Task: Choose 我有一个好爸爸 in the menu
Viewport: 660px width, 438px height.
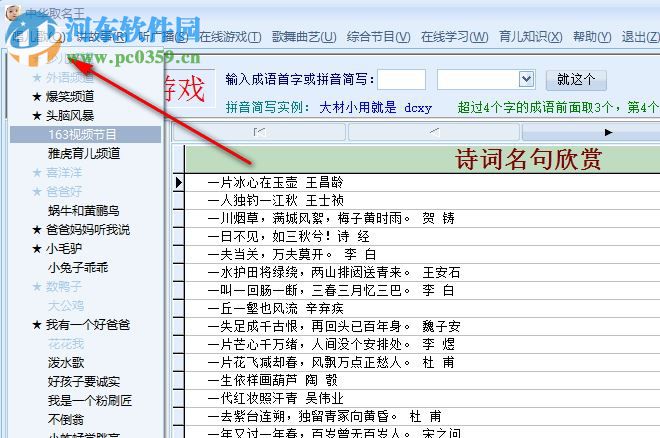Action: click(85, 324)
